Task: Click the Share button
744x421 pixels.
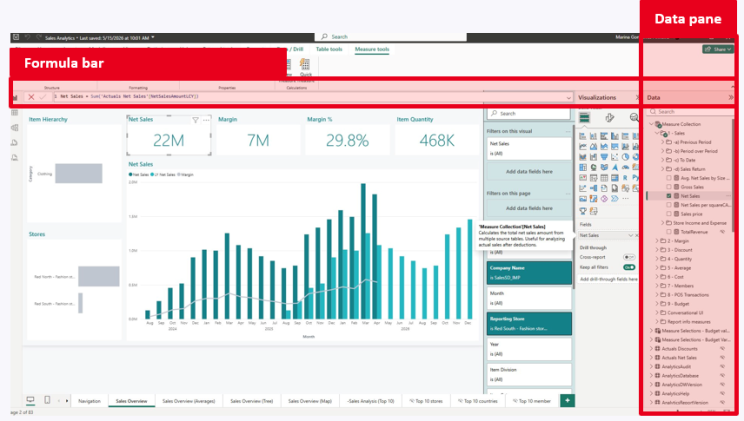Action: click(718, 49)
